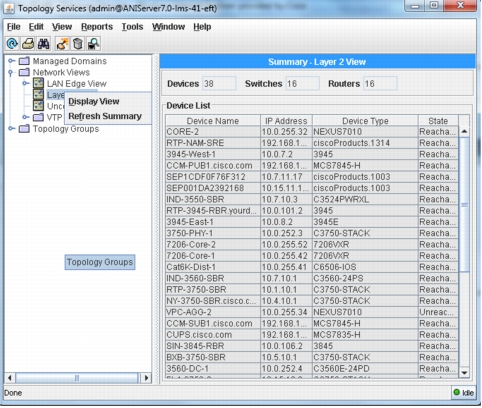Select the Managed Domains tree item

tap(70, 61)
